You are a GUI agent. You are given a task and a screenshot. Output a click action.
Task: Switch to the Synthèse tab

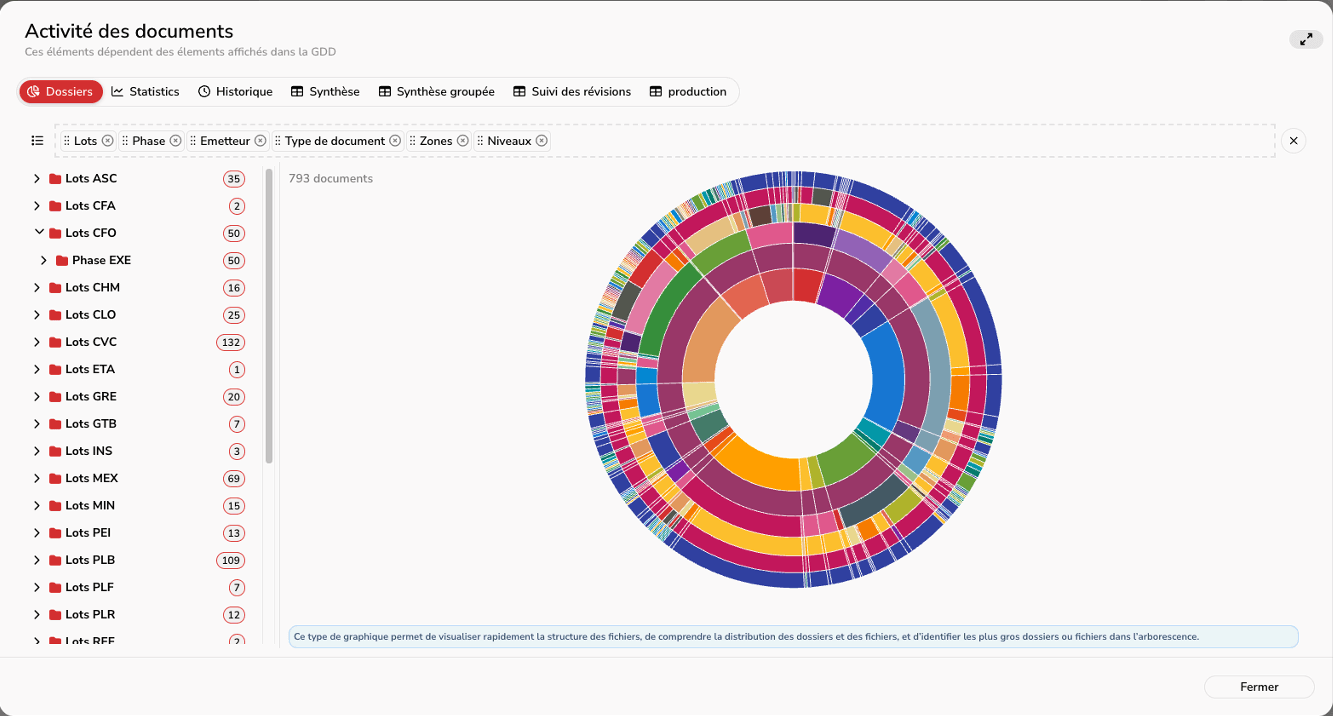click(x=325, y=92)
